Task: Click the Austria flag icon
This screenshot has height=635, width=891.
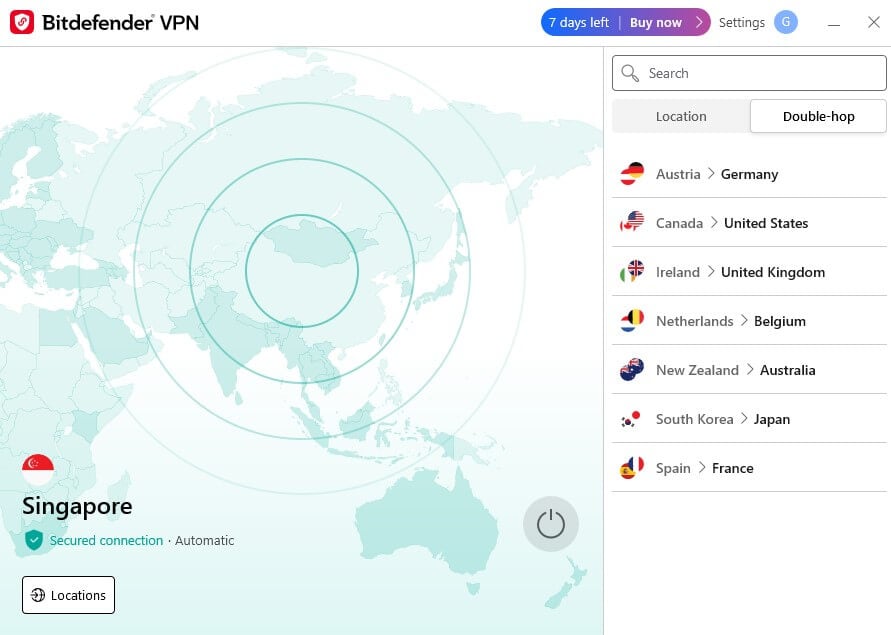Action: 631,173
